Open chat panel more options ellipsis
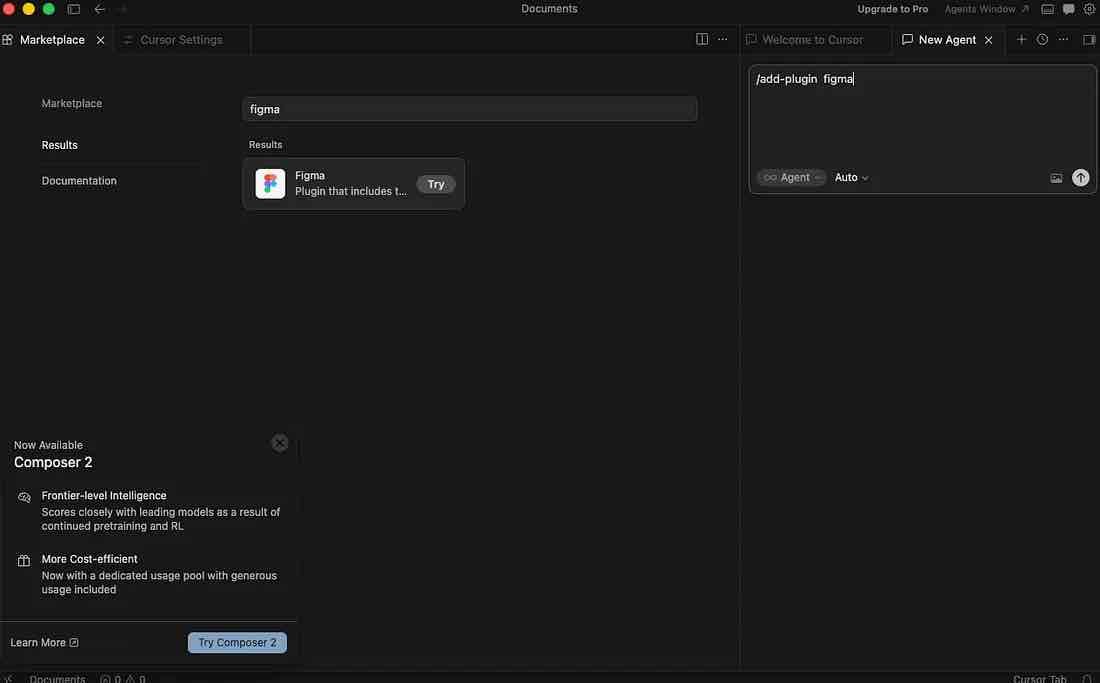Image resolution: width=1100 pixels, height=683 pixels. 1064,39
